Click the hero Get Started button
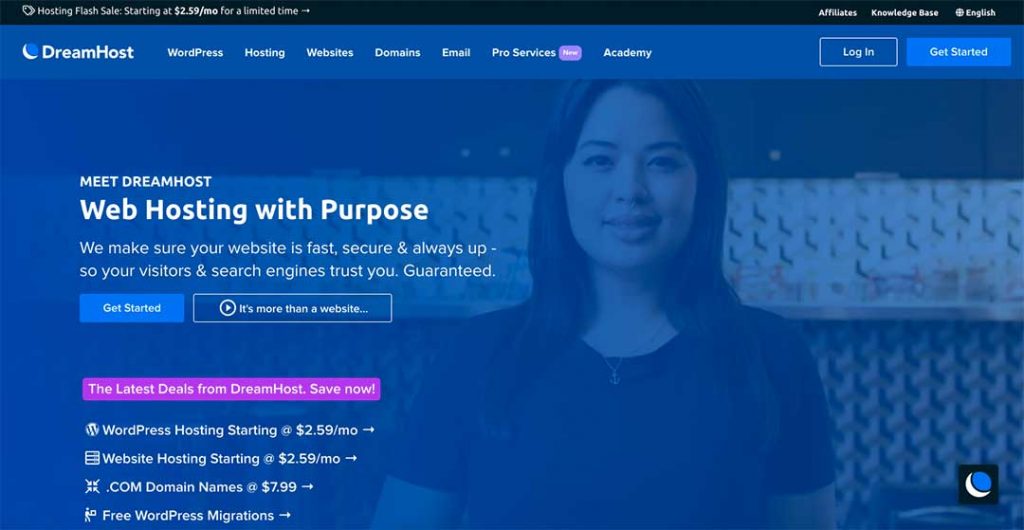The width and height of the screenshot is (1024, 530). pyautogui.click(x=132, y=308)
